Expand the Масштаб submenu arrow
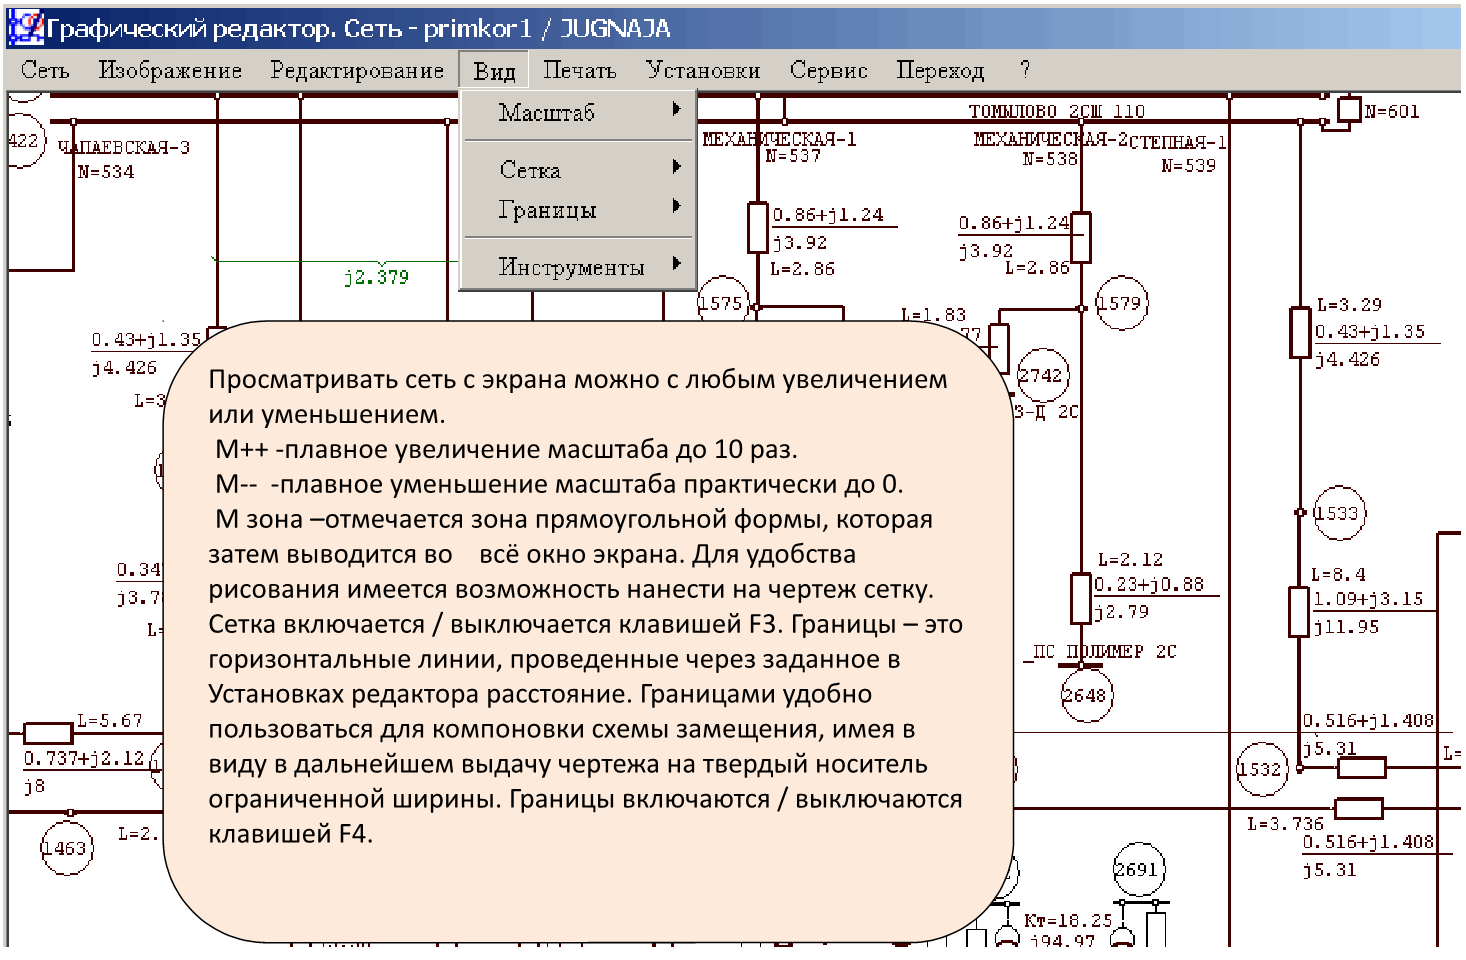Screen dimensions: 1466x960 coord(677,110)
